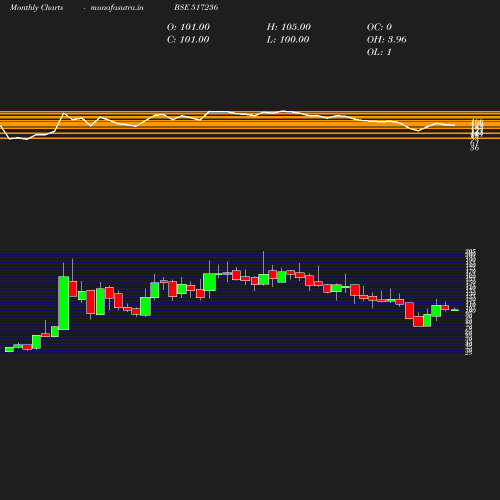Click the tallest green candlestick body
This screenshot has height=500, width=500.
pyautogui.click(x=64, y=303)
